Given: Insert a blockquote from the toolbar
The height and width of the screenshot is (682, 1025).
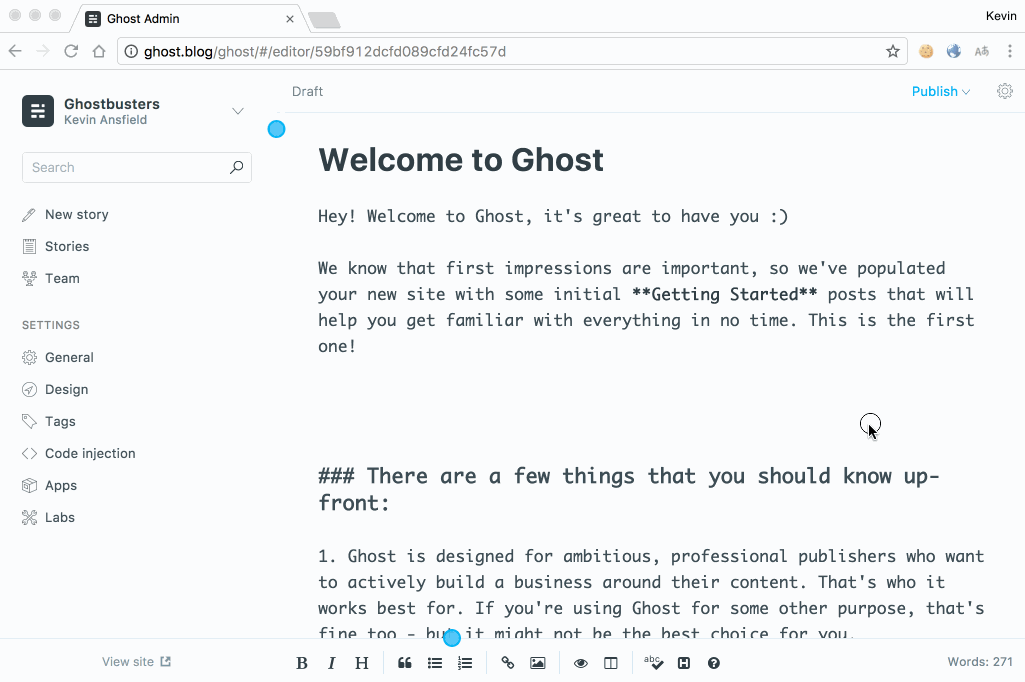Looking at the screenshot, I should tap(405, 663).
